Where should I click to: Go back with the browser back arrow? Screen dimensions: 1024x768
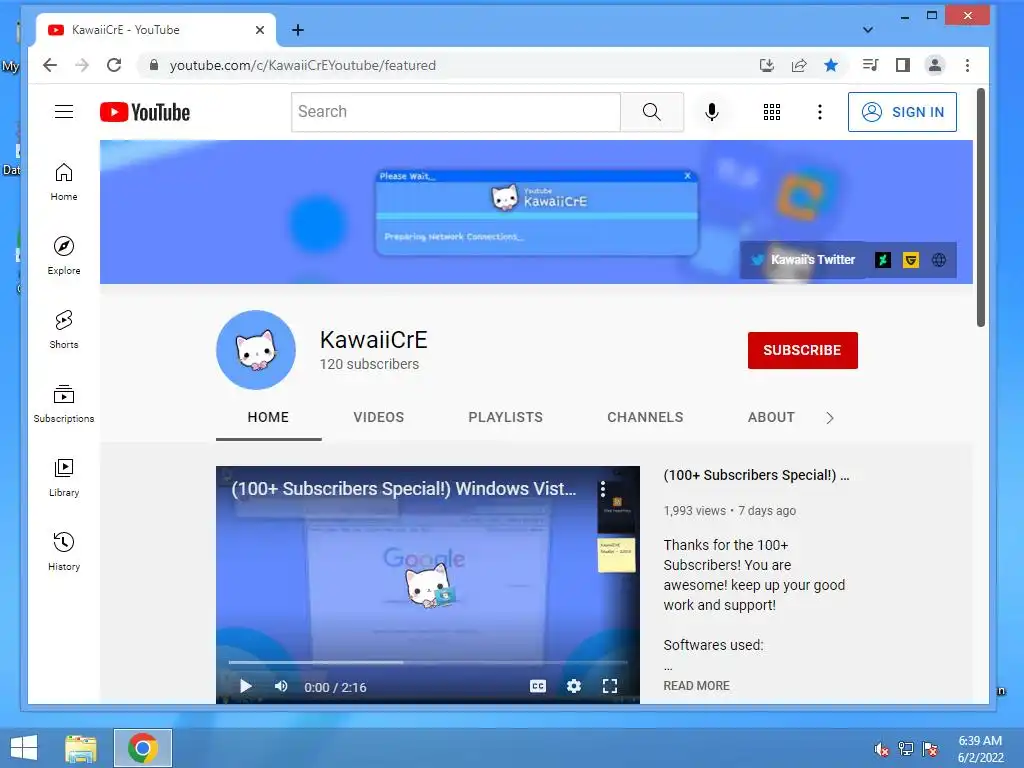click(50, 65)
